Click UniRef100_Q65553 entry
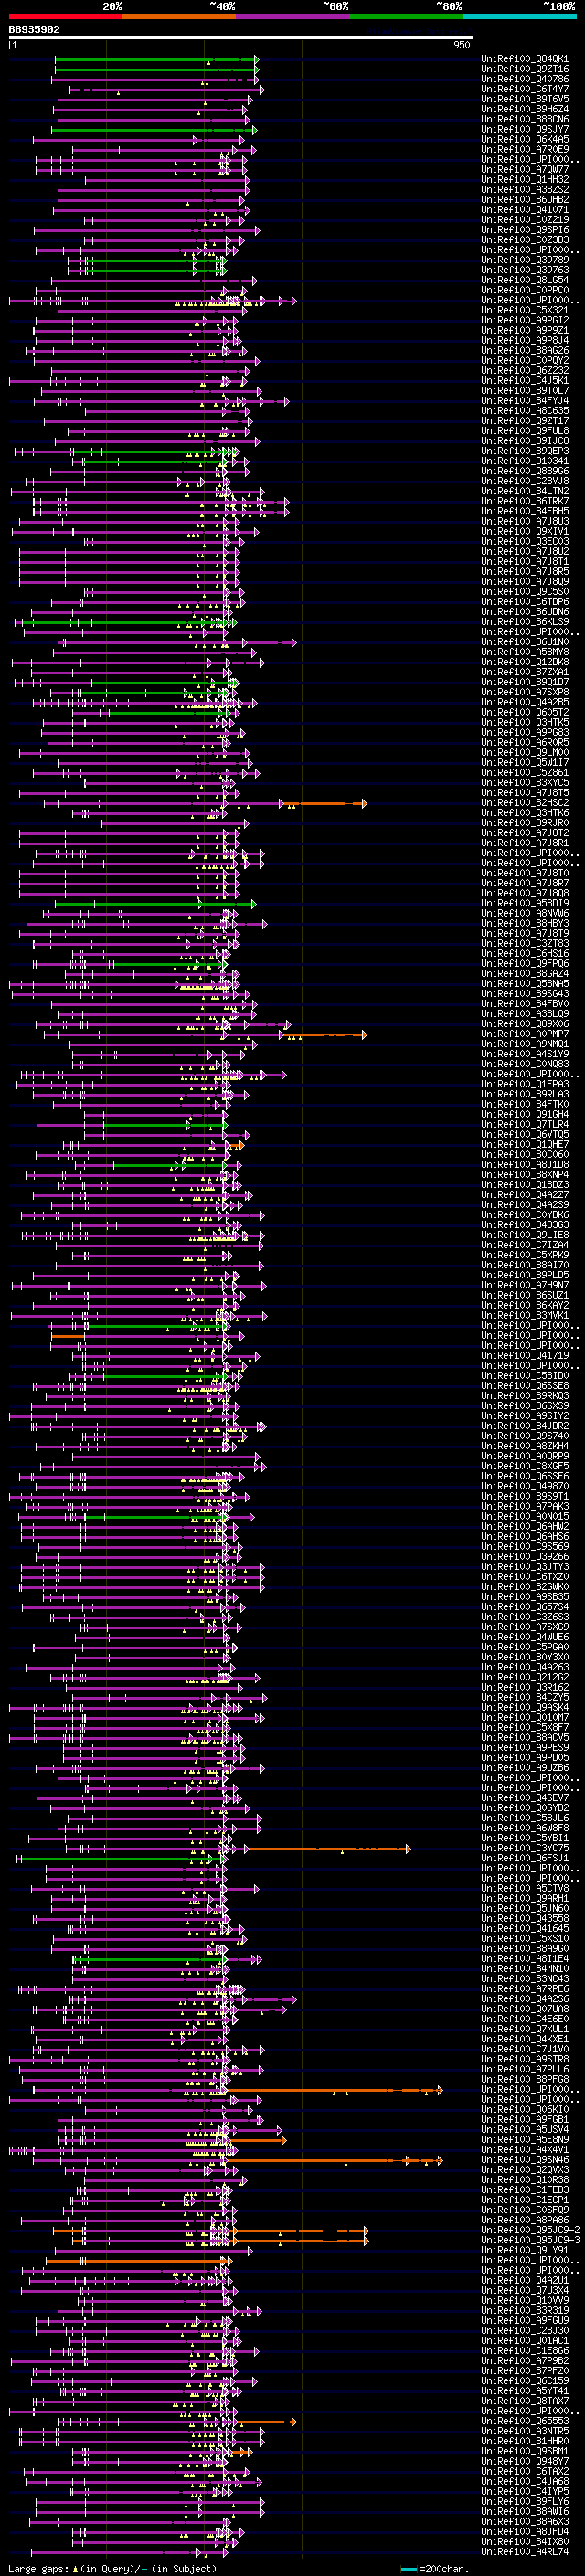The width and height of the screenshot is (585, 2576). tap(525, 2421)
